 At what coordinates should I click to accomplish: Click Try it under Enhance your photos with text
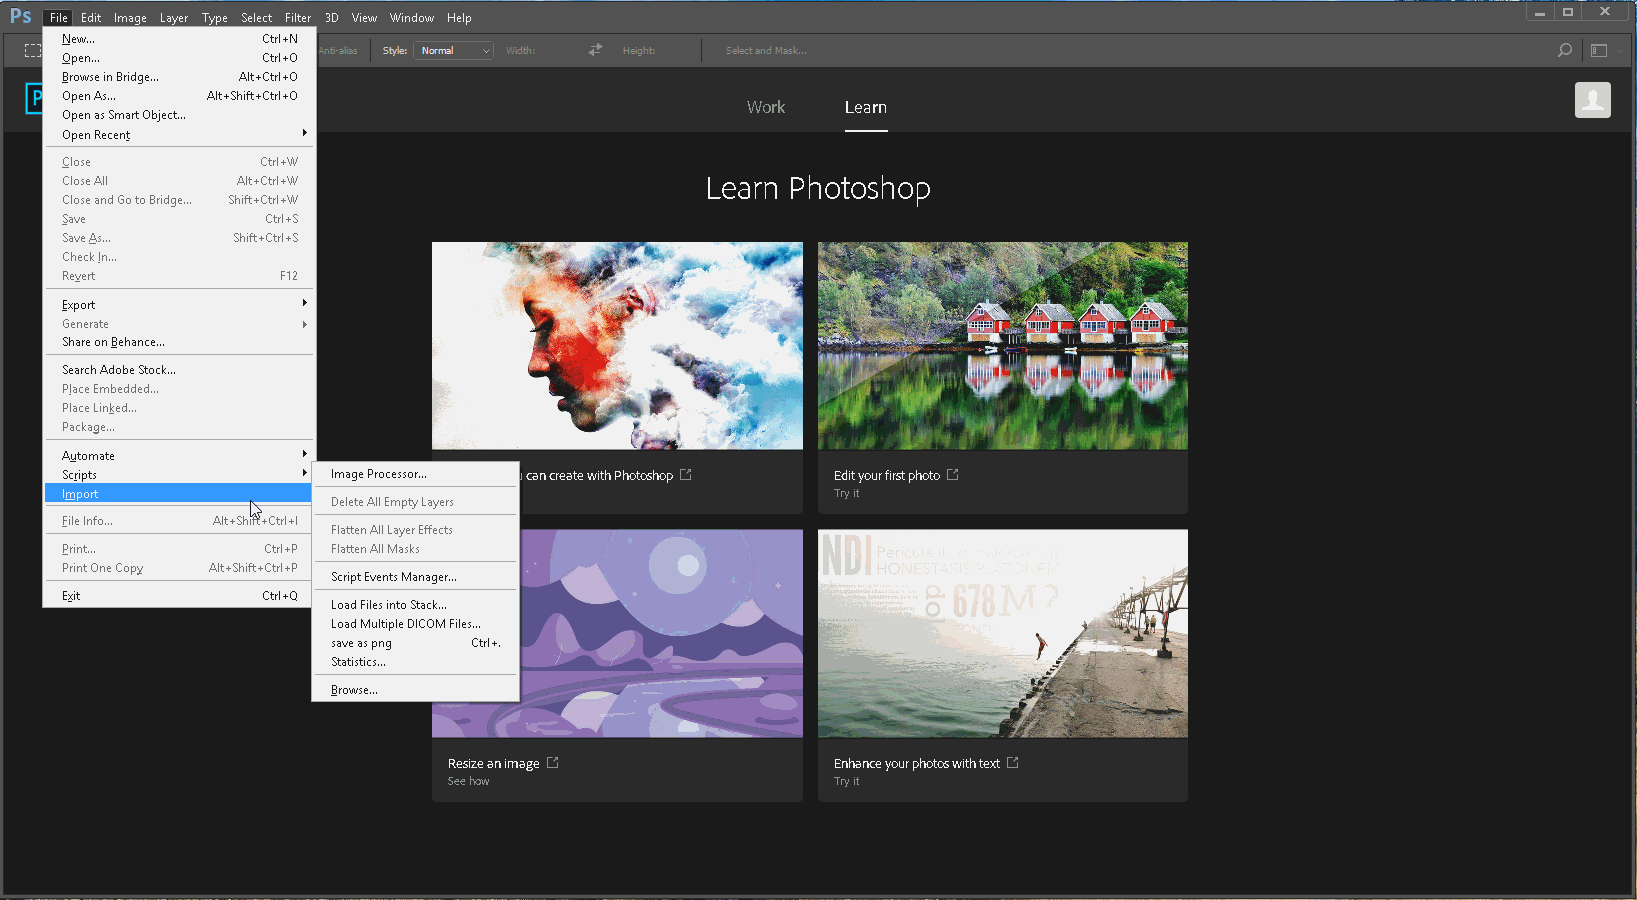point(846,781)
